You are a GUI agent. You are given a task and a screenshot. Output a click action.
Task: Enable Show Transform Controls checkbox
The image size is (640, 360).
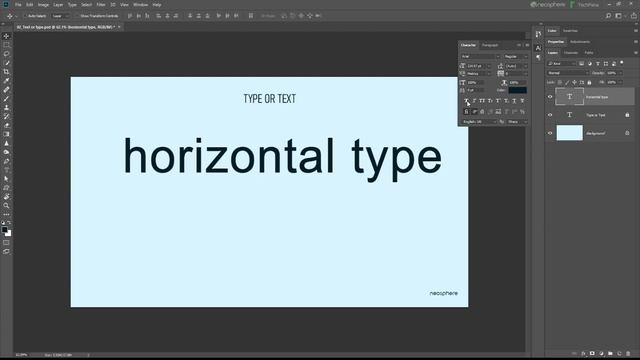(77, 16)
